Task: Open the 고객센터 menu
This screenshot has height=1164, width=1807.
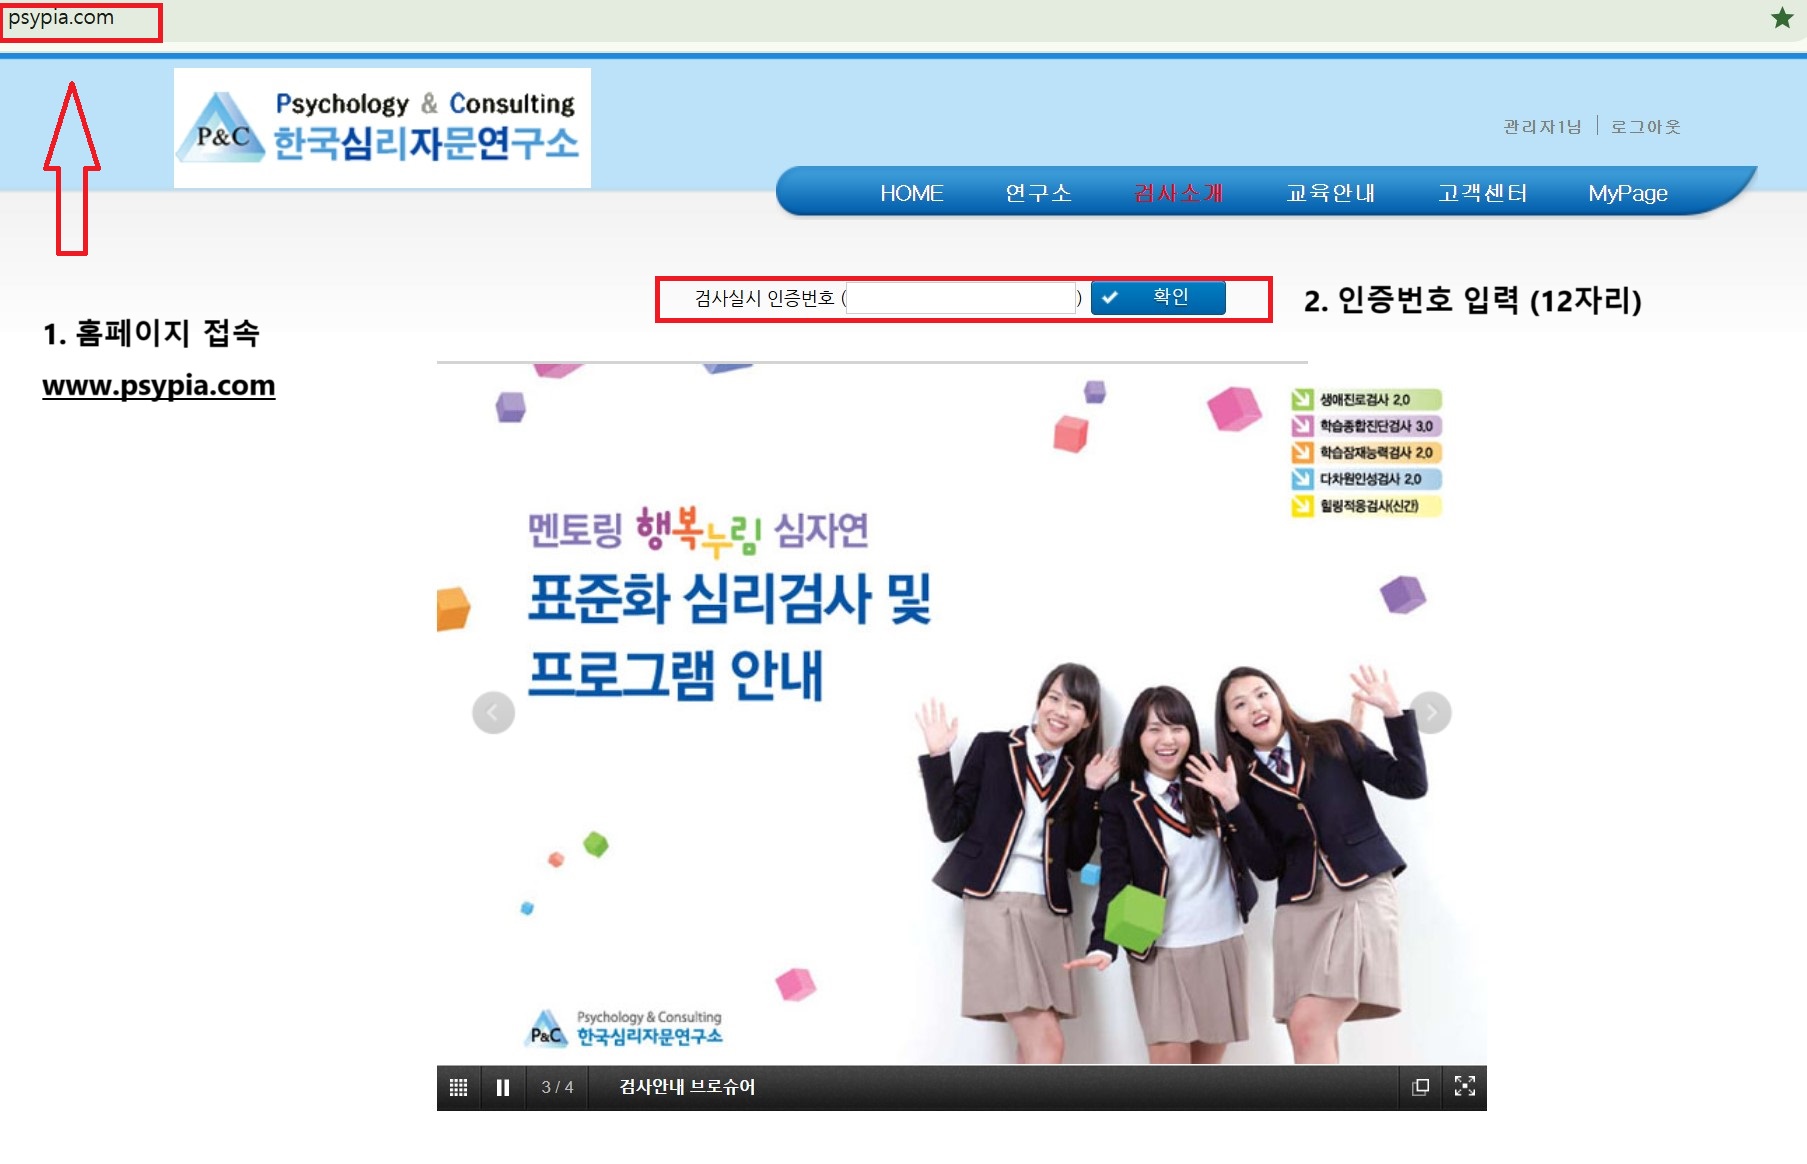Action: (x=1482, y=193)
